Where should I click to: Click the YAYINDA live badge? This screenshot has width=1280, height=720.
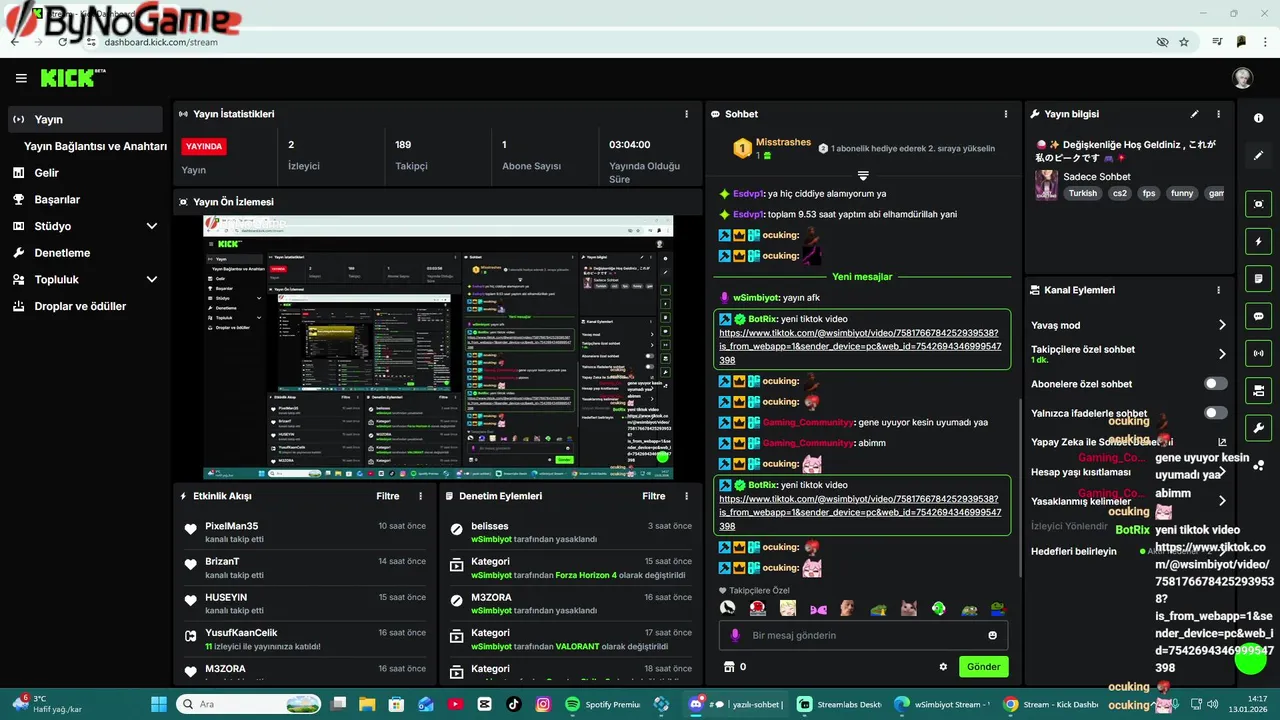pos(204,146)
